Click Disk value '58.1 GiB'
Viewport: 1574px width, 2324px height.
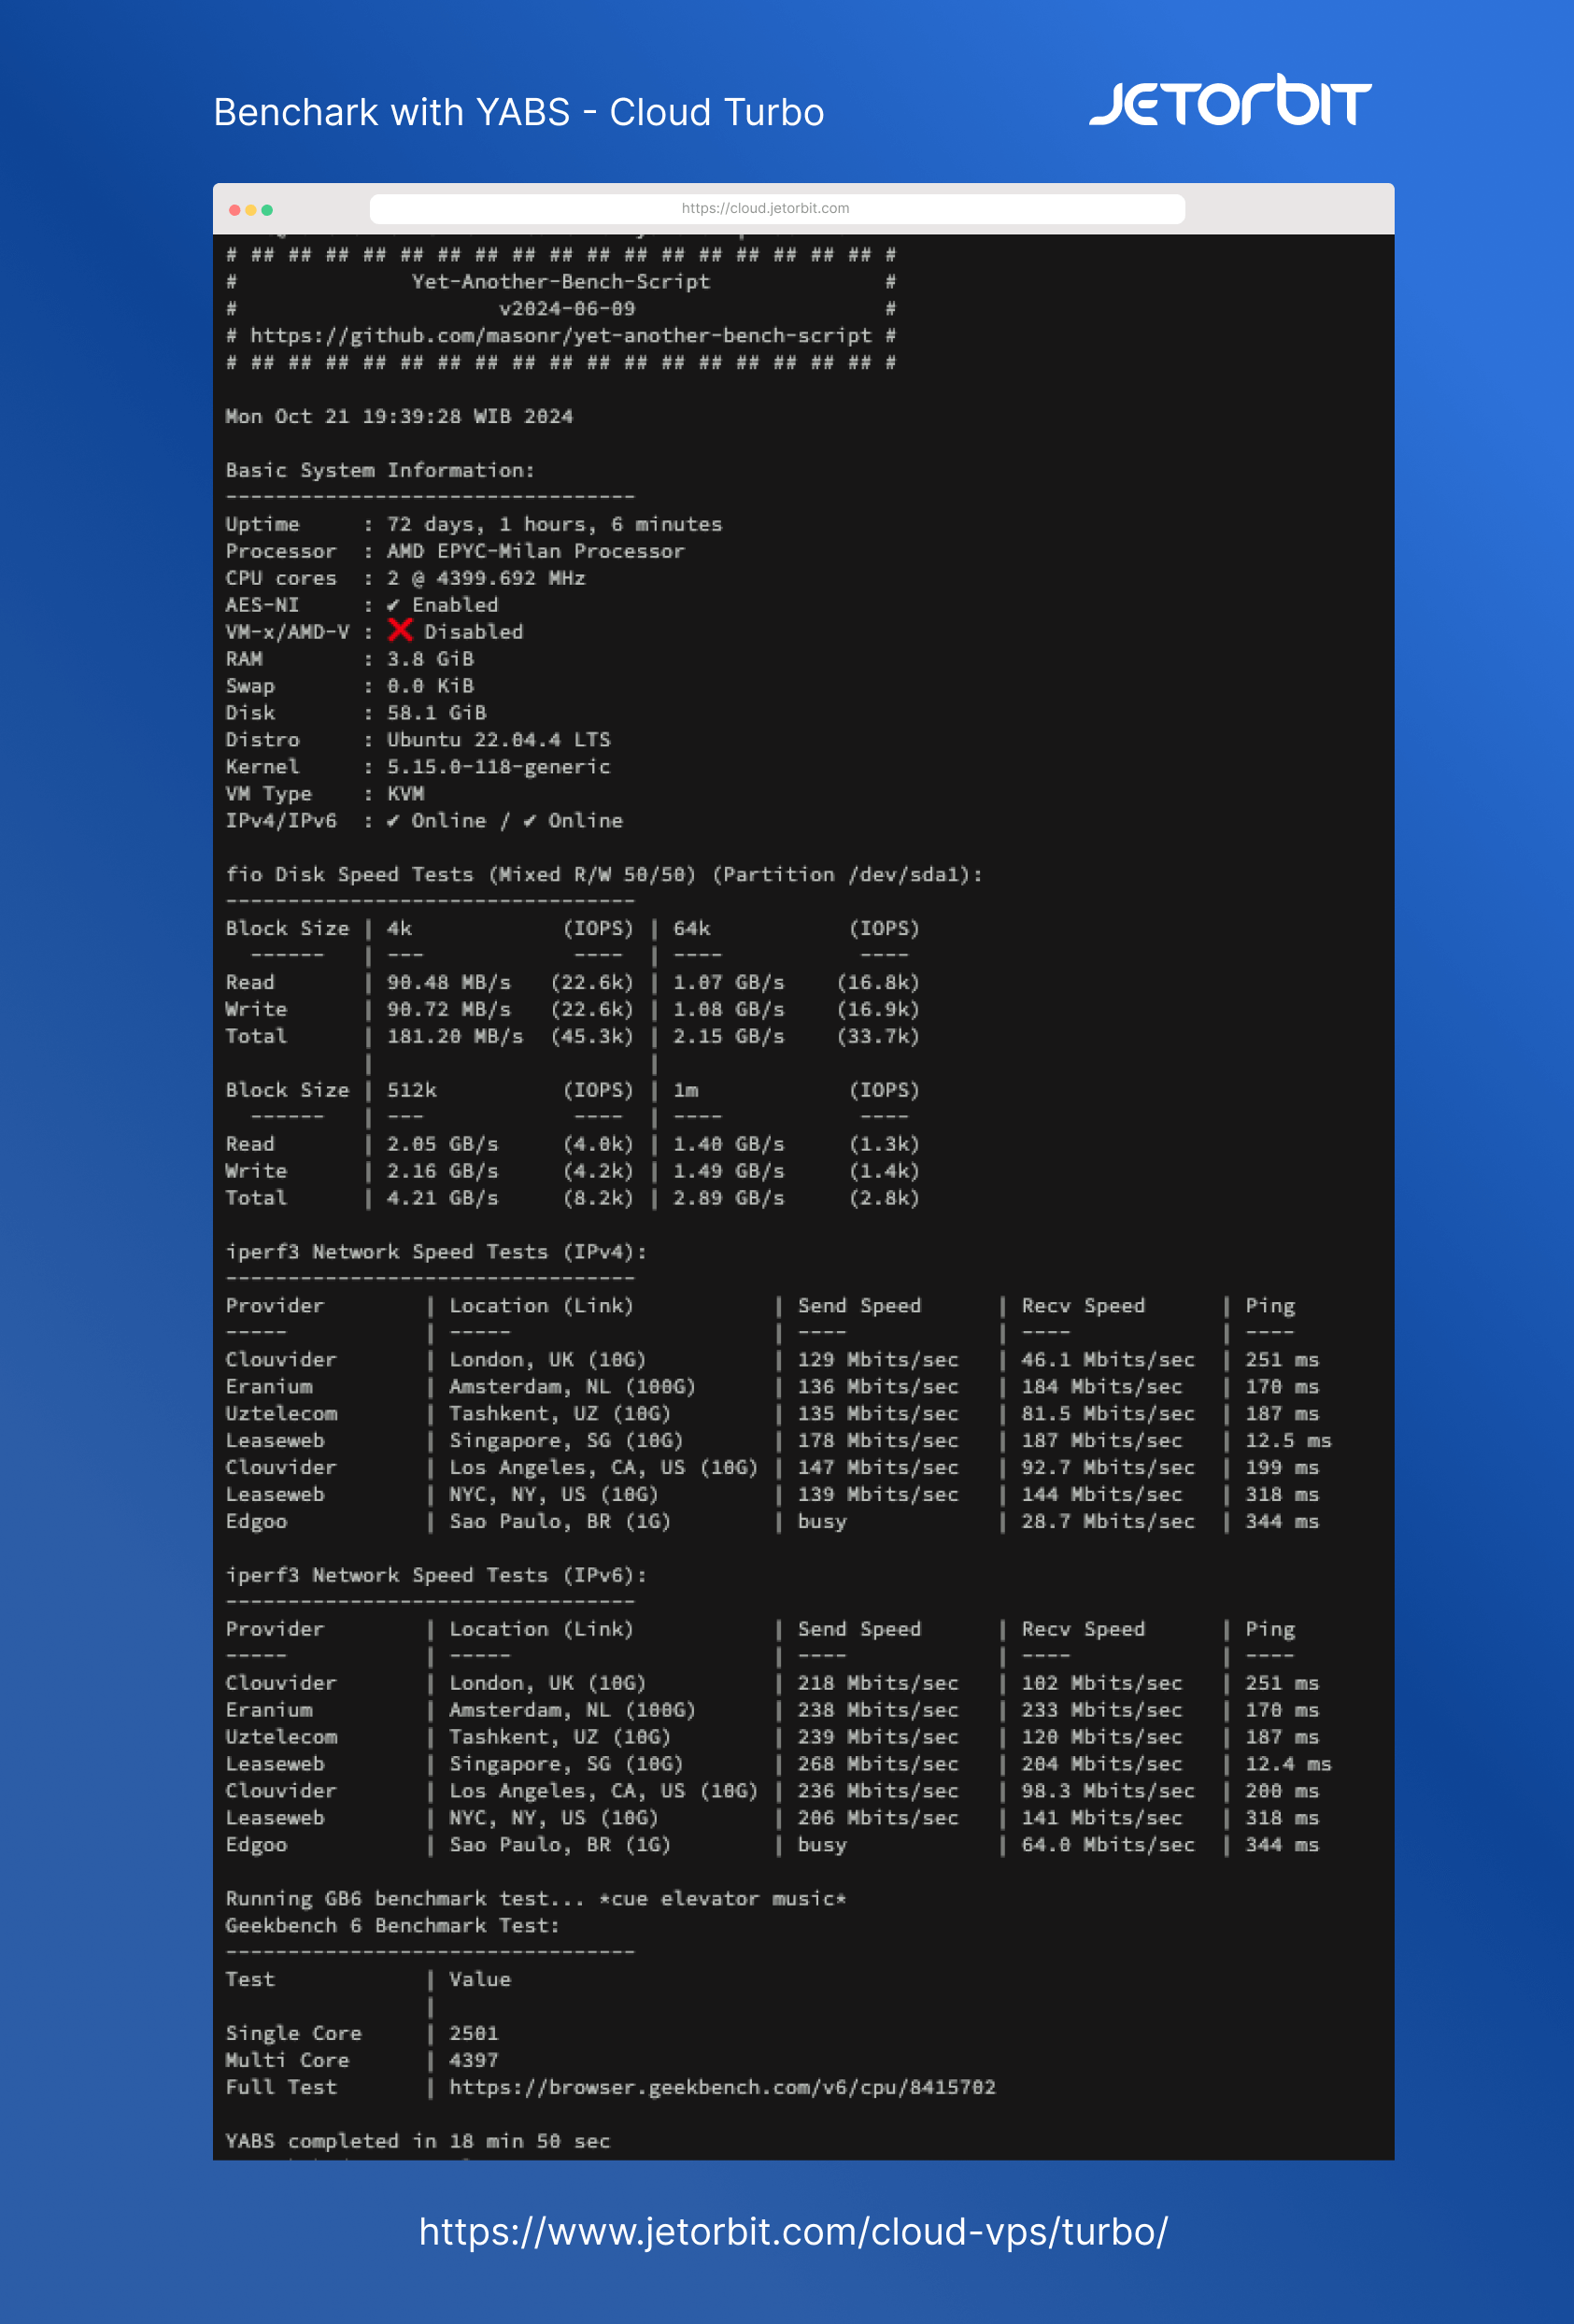tap(437, 713)
